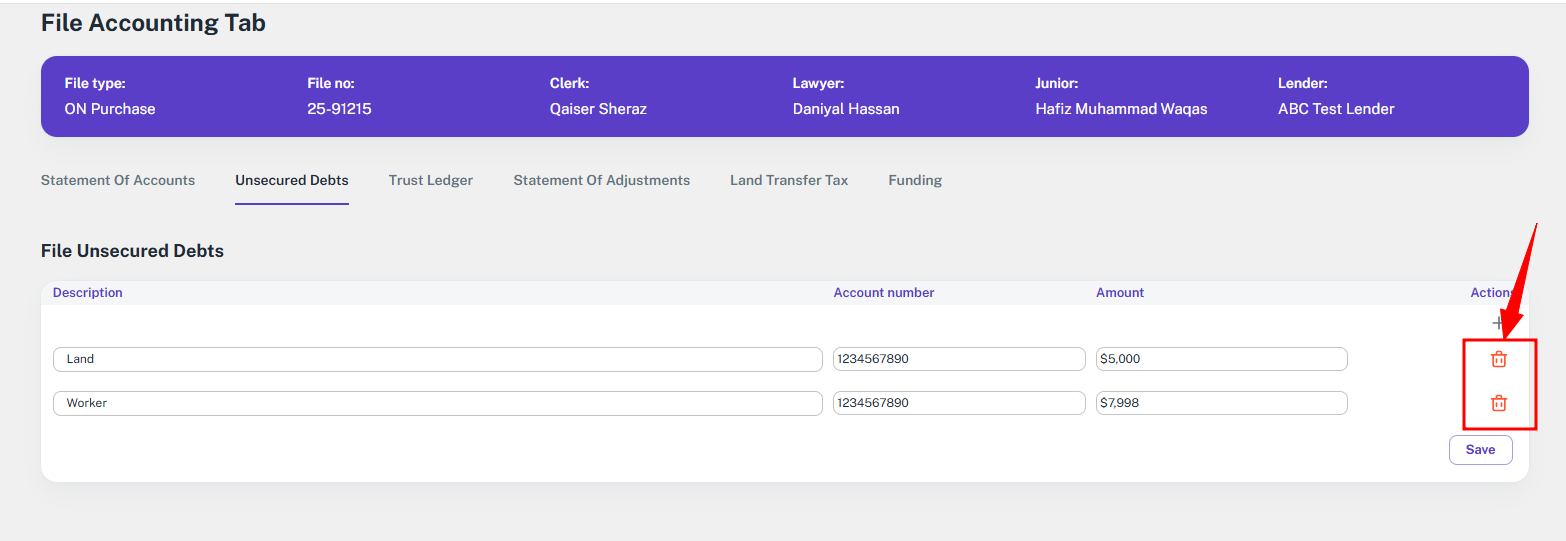Click the Worker description field

coord(437,403)
